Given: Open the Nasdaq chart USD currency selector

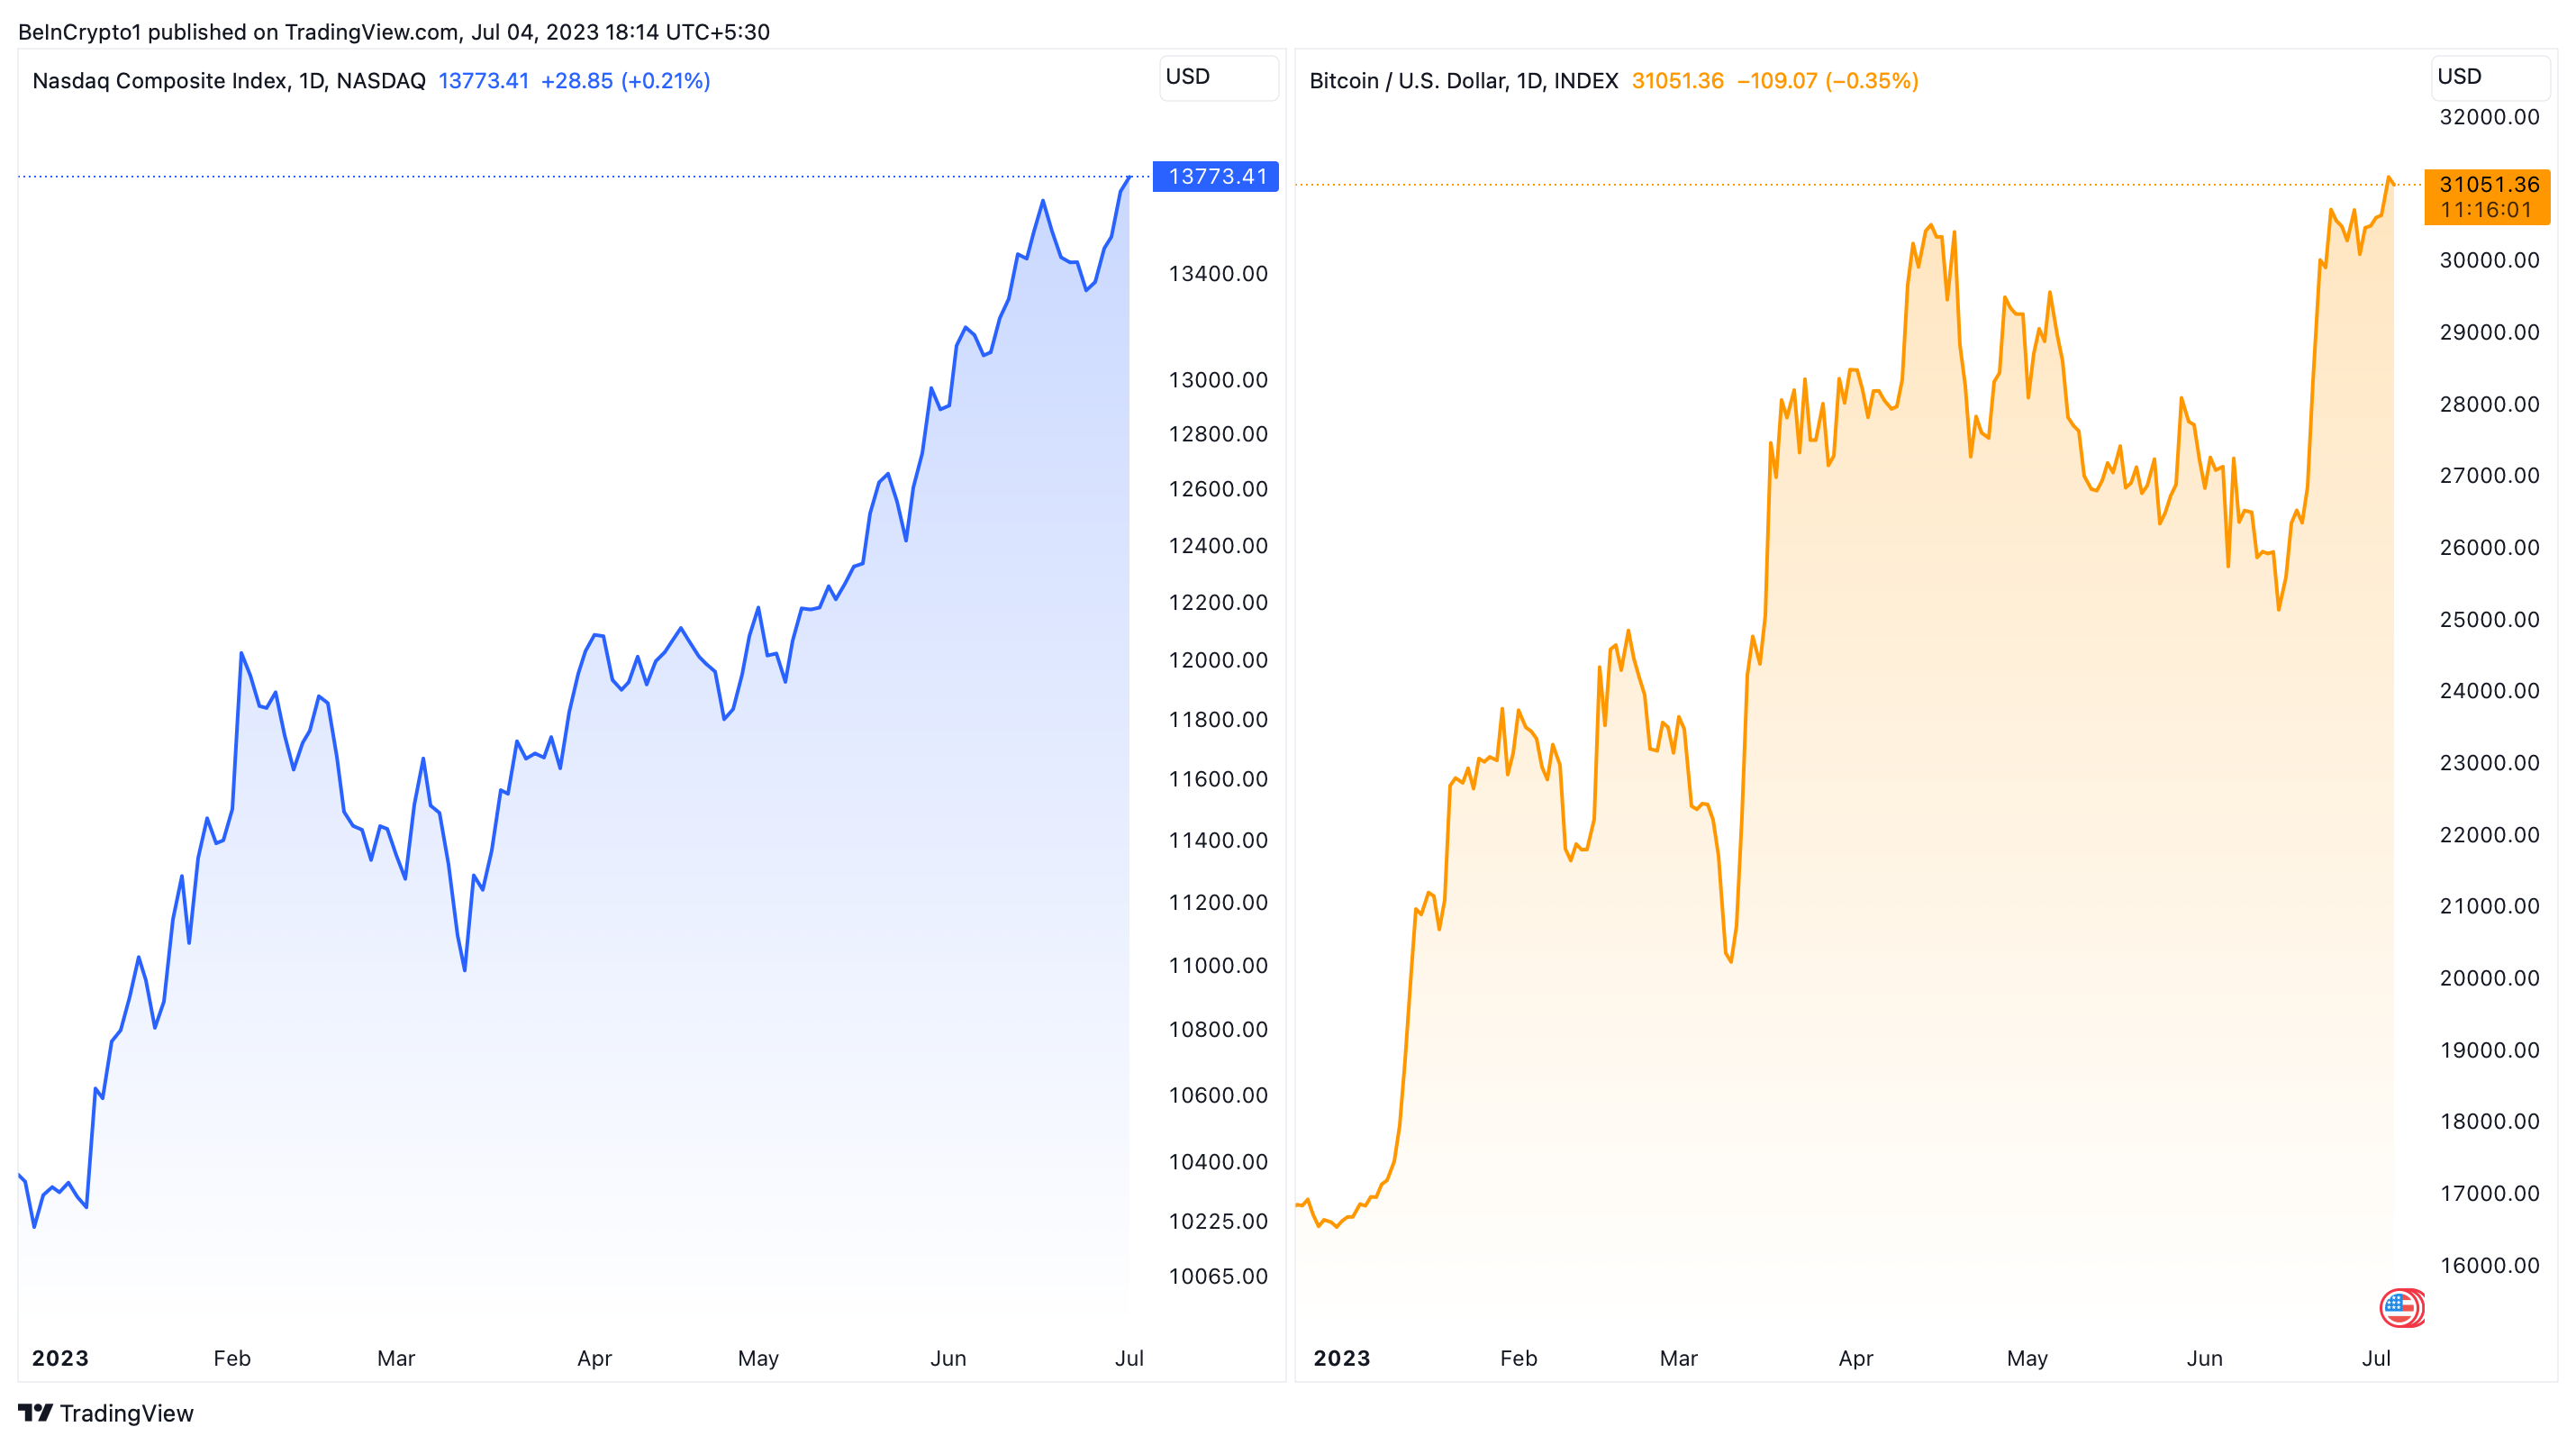Looking at the screenshot, I should [x=1217, y=77].
